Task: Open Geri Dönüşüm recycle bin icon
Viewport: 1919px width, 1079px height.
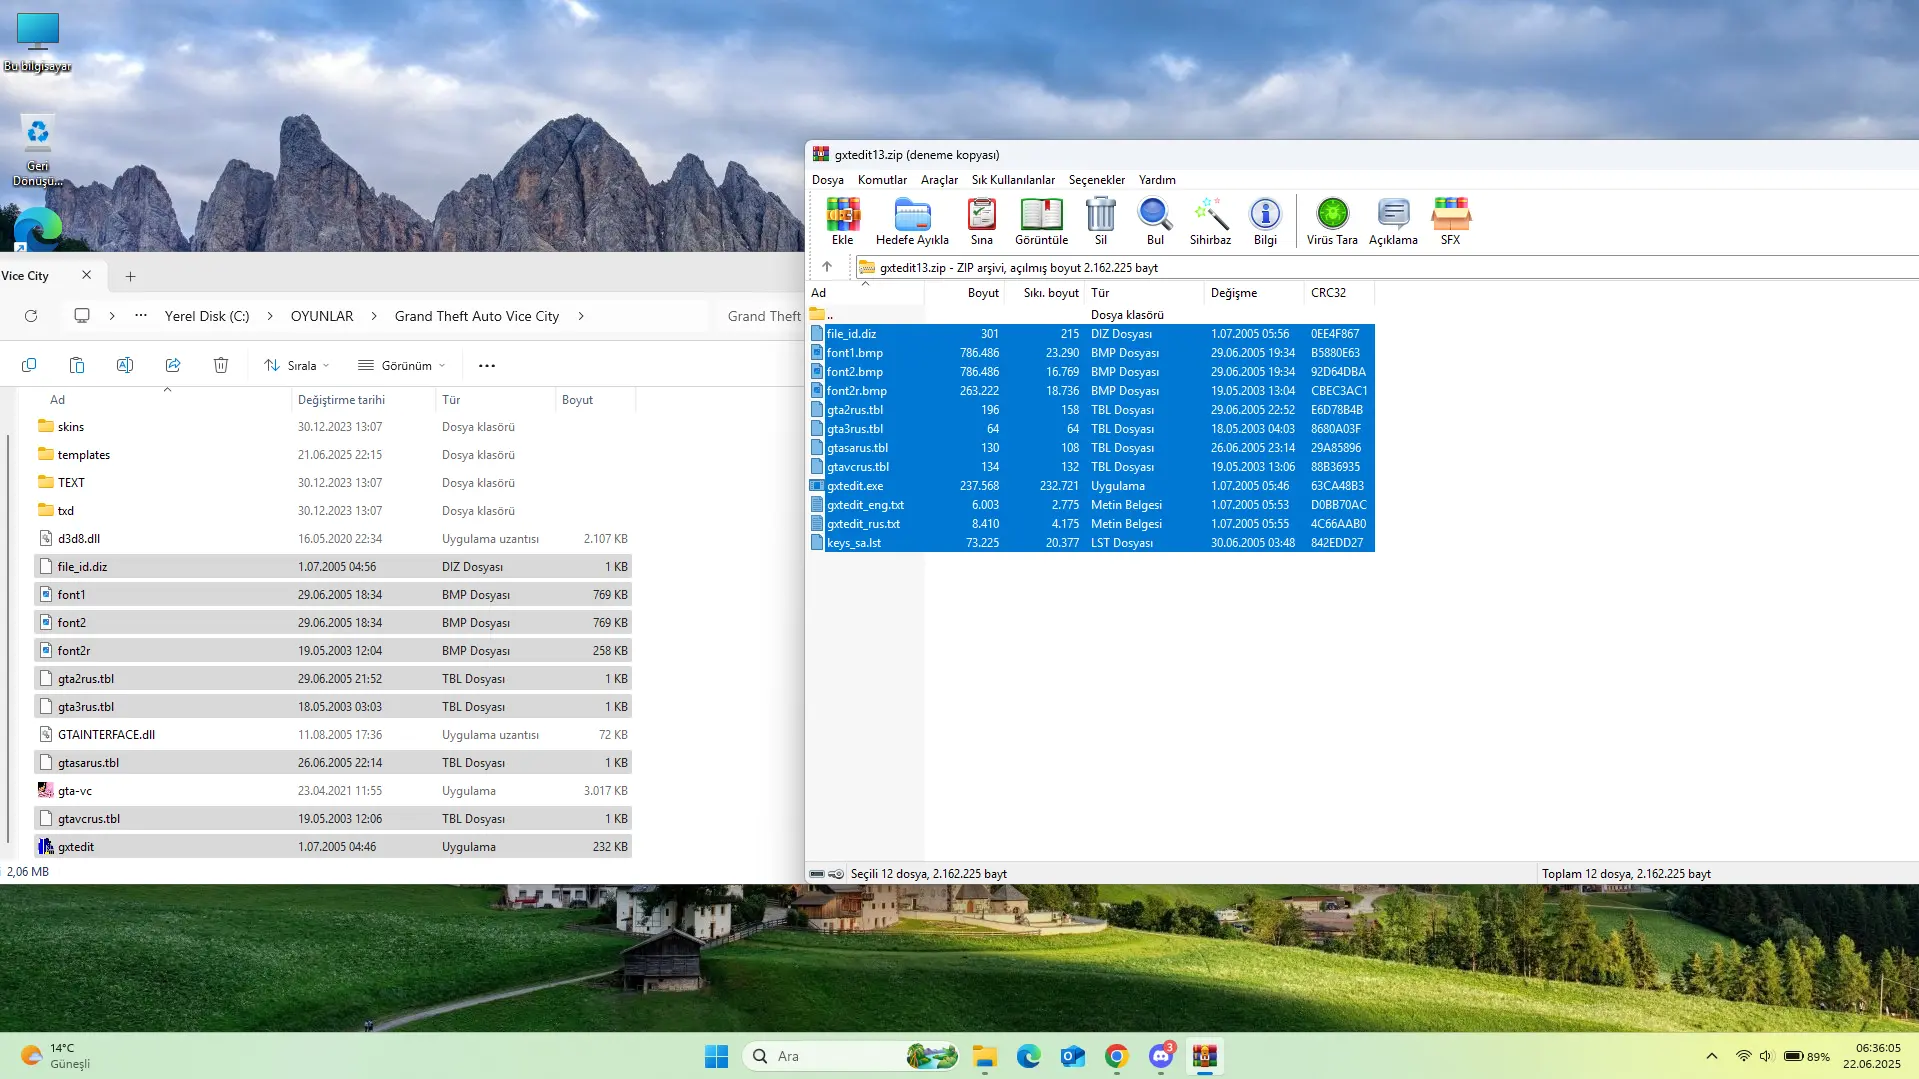Action: pyautogui.click(x=38, y=150)
